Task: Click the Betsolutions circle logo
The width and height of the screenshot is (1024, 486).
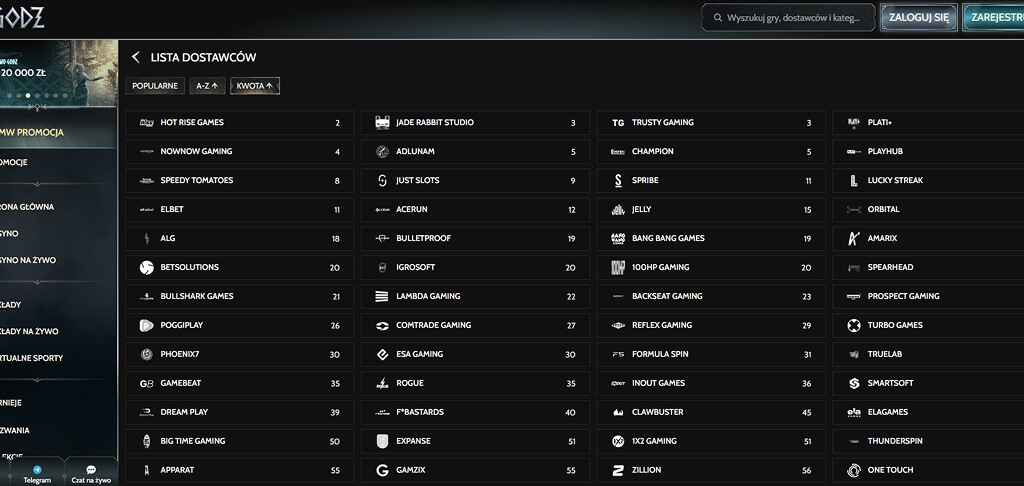Action: point(146,267)
